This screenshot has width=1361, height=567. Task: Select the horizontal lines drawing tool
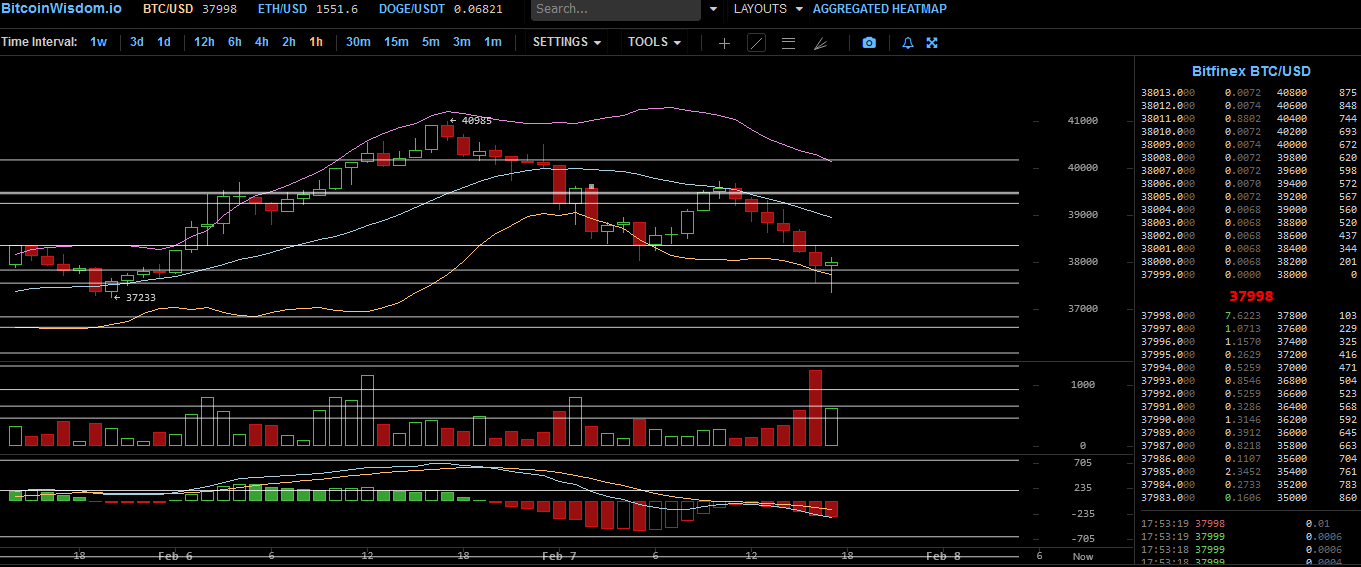[x=788, y=43]
